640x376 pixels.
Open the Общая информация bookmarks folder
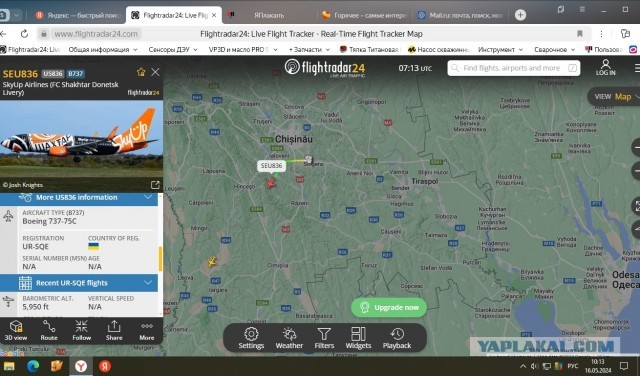[x=102, y=49]
